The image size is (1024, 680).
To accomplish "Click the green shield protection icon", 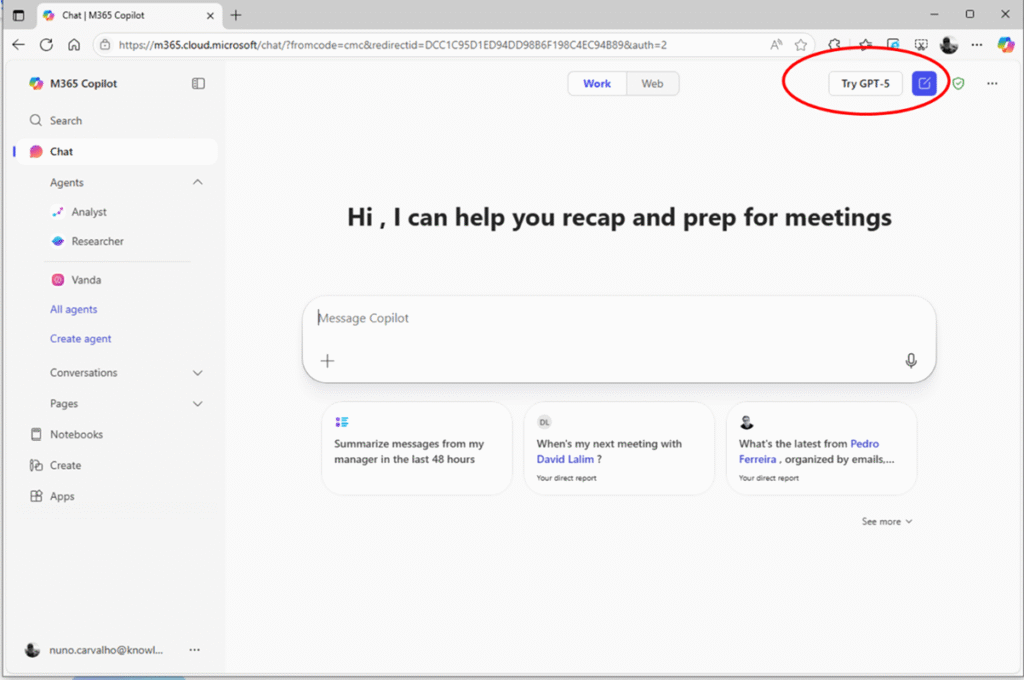I will tap(958, 84).
